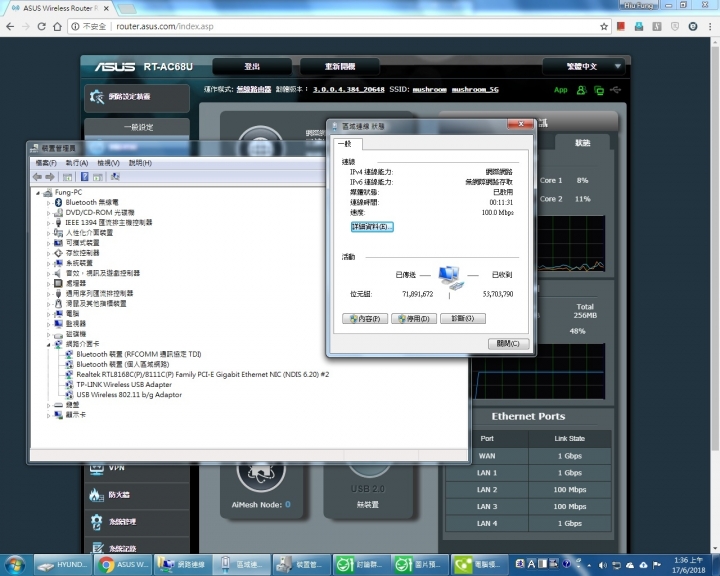The height and width of the screenshot is (576, 720).
Task: Open the firmware version 3.0.0.4.384_20648 link
Action: (349, 90)
